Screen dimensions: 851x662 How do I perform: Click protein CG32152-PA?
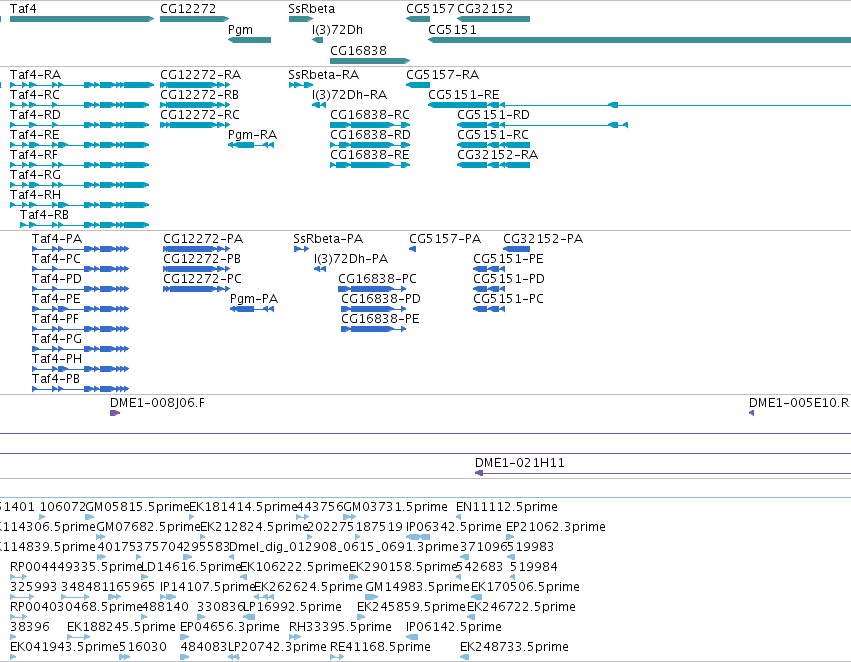(516, 249)
